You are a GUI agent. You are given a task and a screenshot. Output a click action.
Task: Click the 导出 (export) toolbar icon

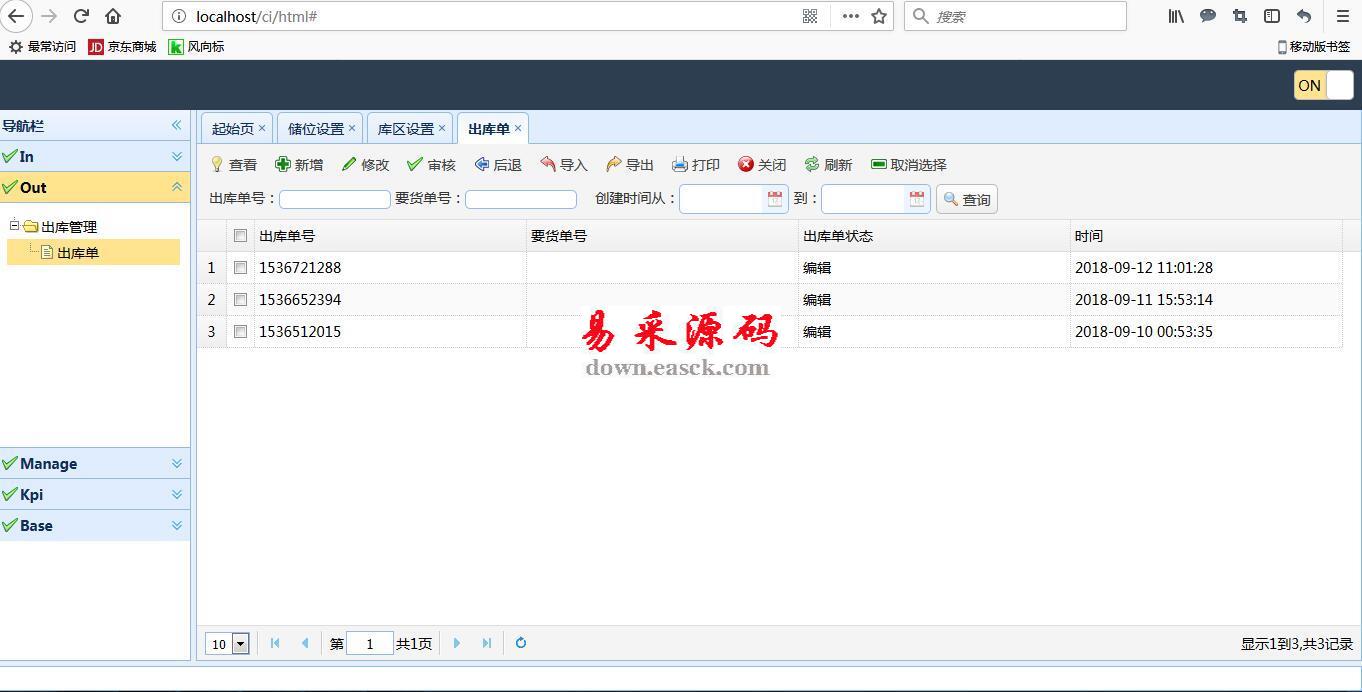pyautogui.click(x=614, y=165)
